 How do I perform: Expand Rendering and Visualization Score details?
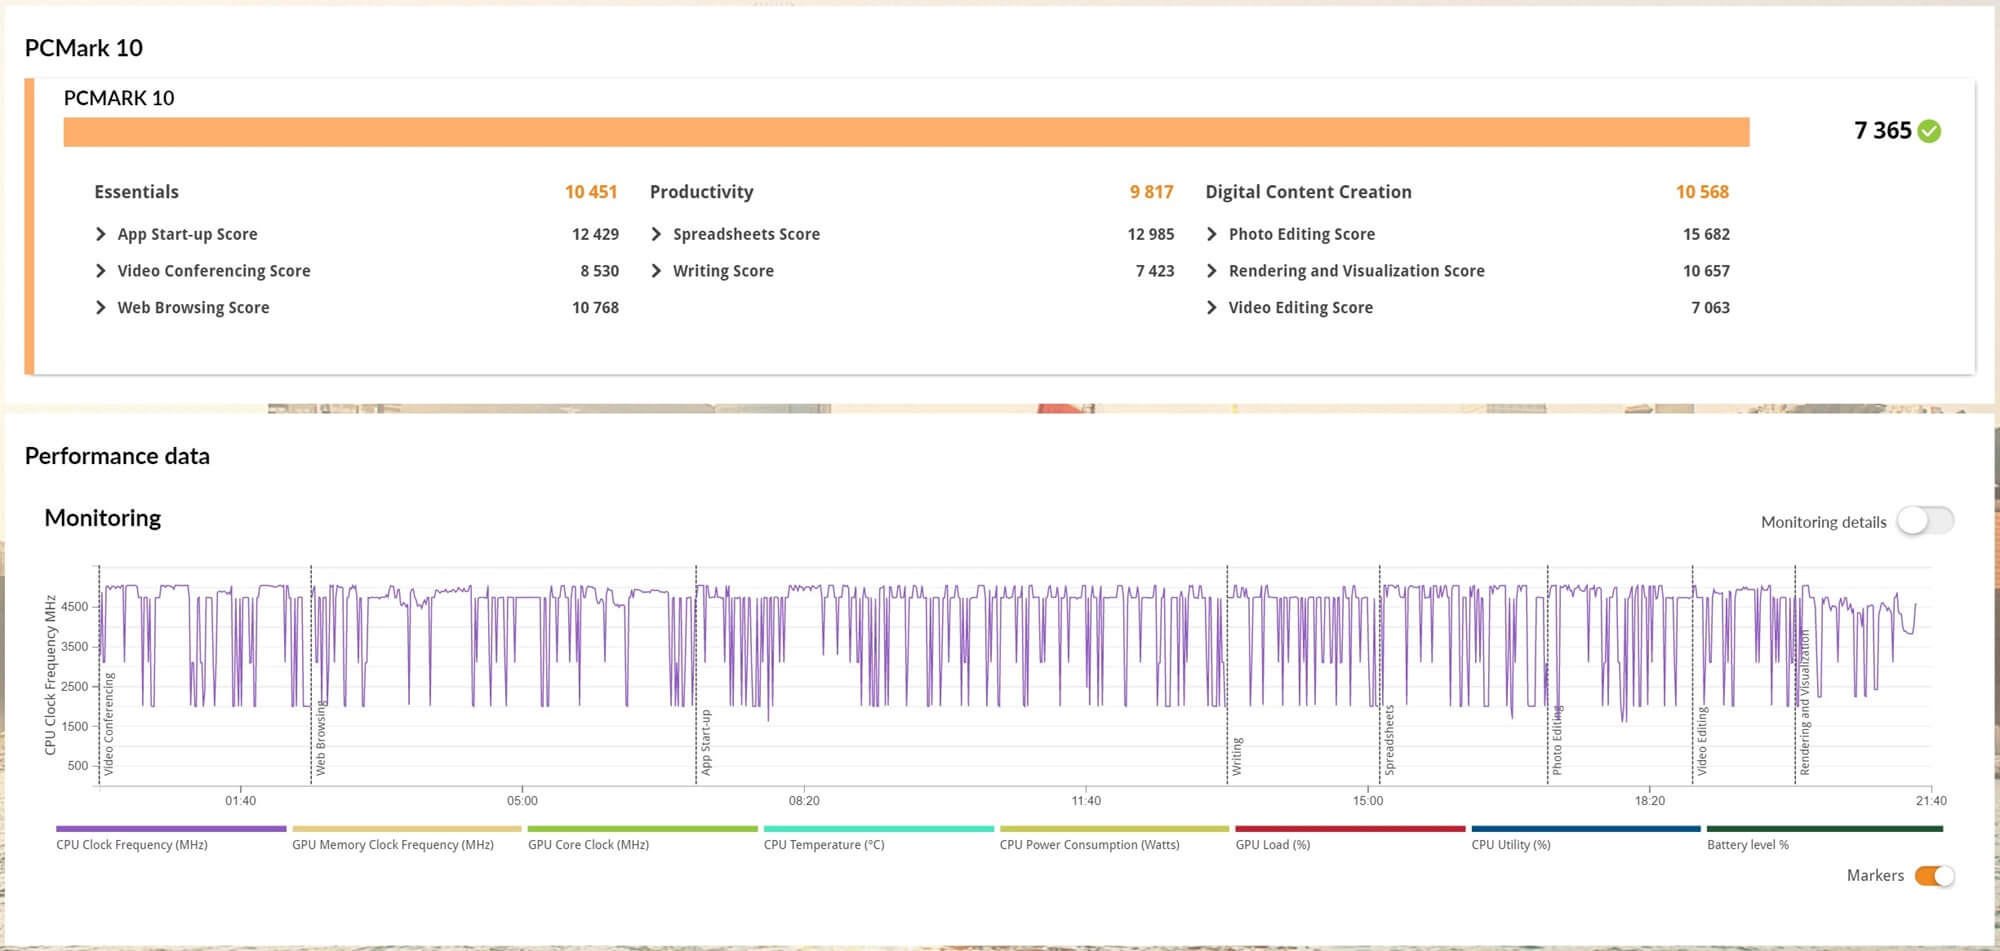[1212, 271]
